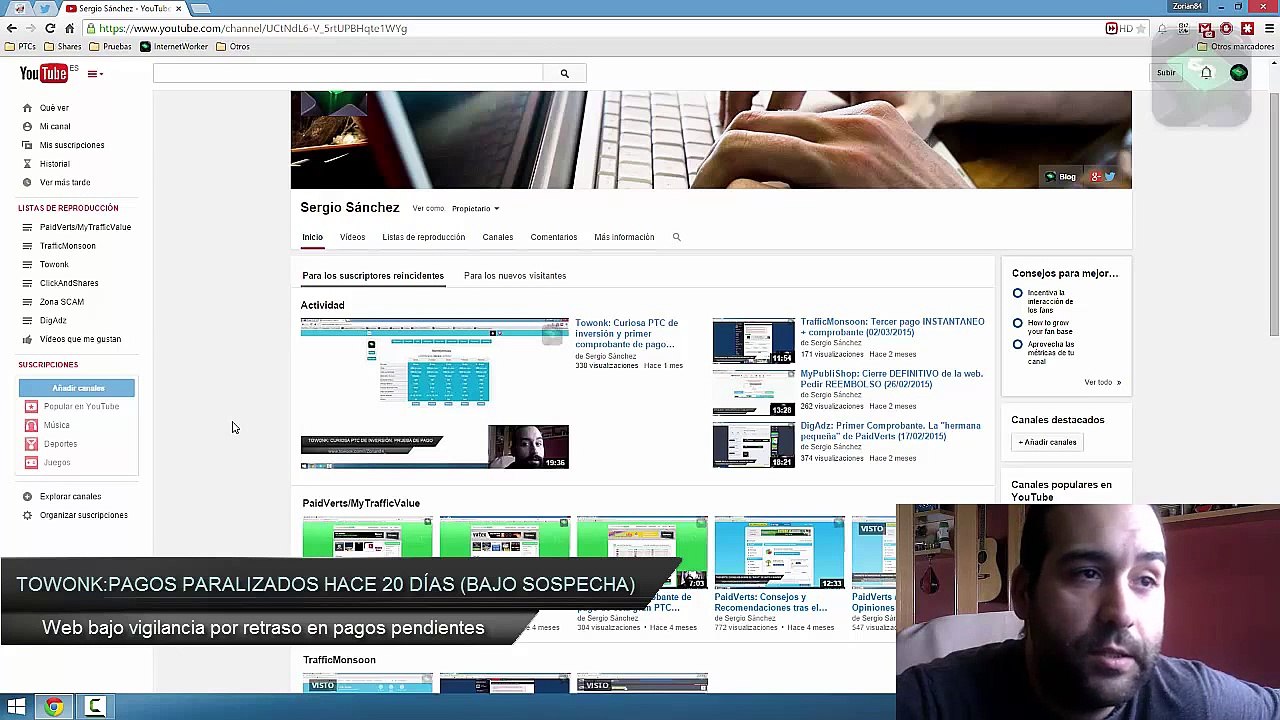Open the Towonk Curiosa PTC featured video thumbnail
Viewport: 1280px width, 720px height.
coord(435,394)
